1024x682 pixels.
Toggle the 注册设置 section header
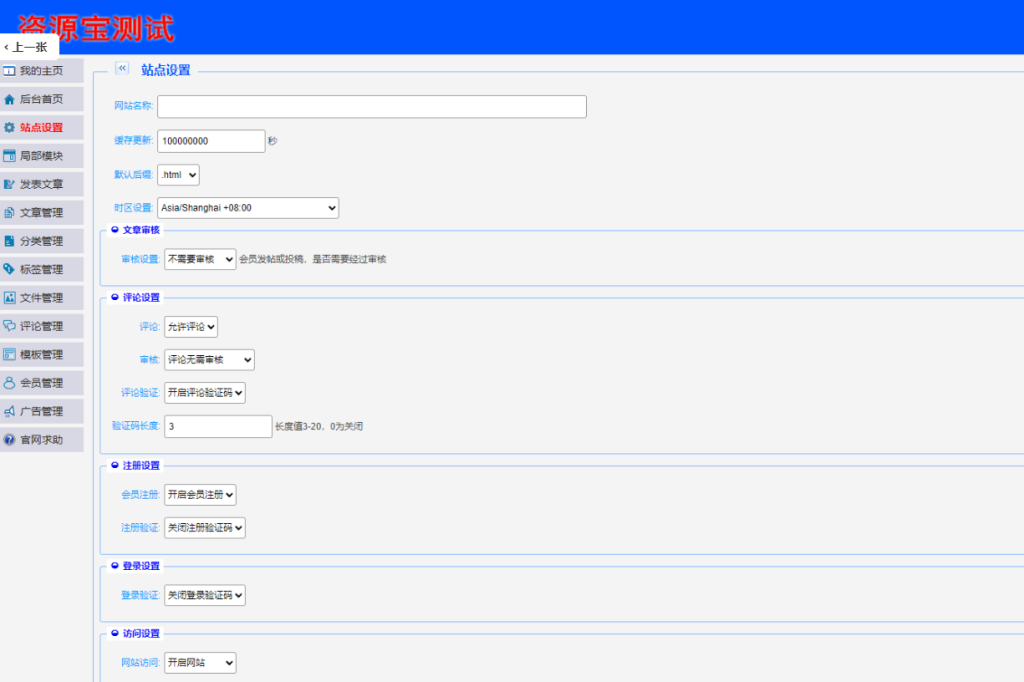coord(115,465)
